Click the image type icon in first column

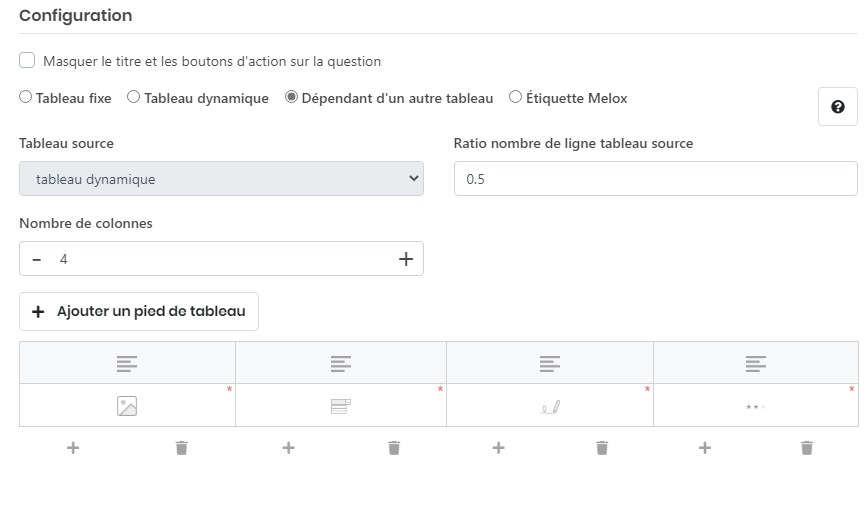tap(127, 406)
